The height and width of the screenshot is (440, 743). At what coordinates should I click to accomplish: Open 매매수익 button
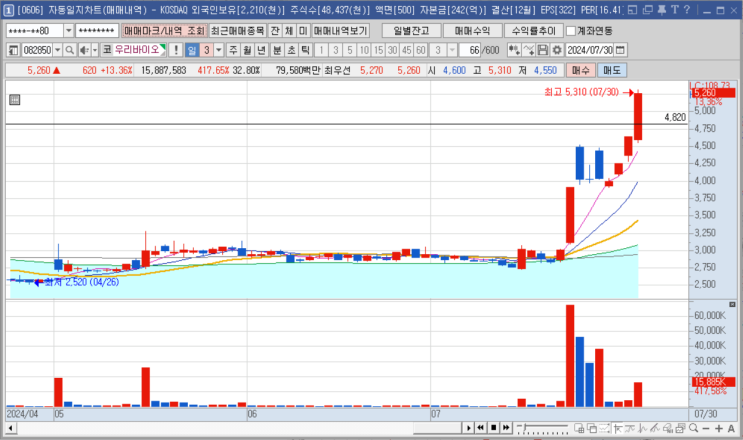click(472, 31)
